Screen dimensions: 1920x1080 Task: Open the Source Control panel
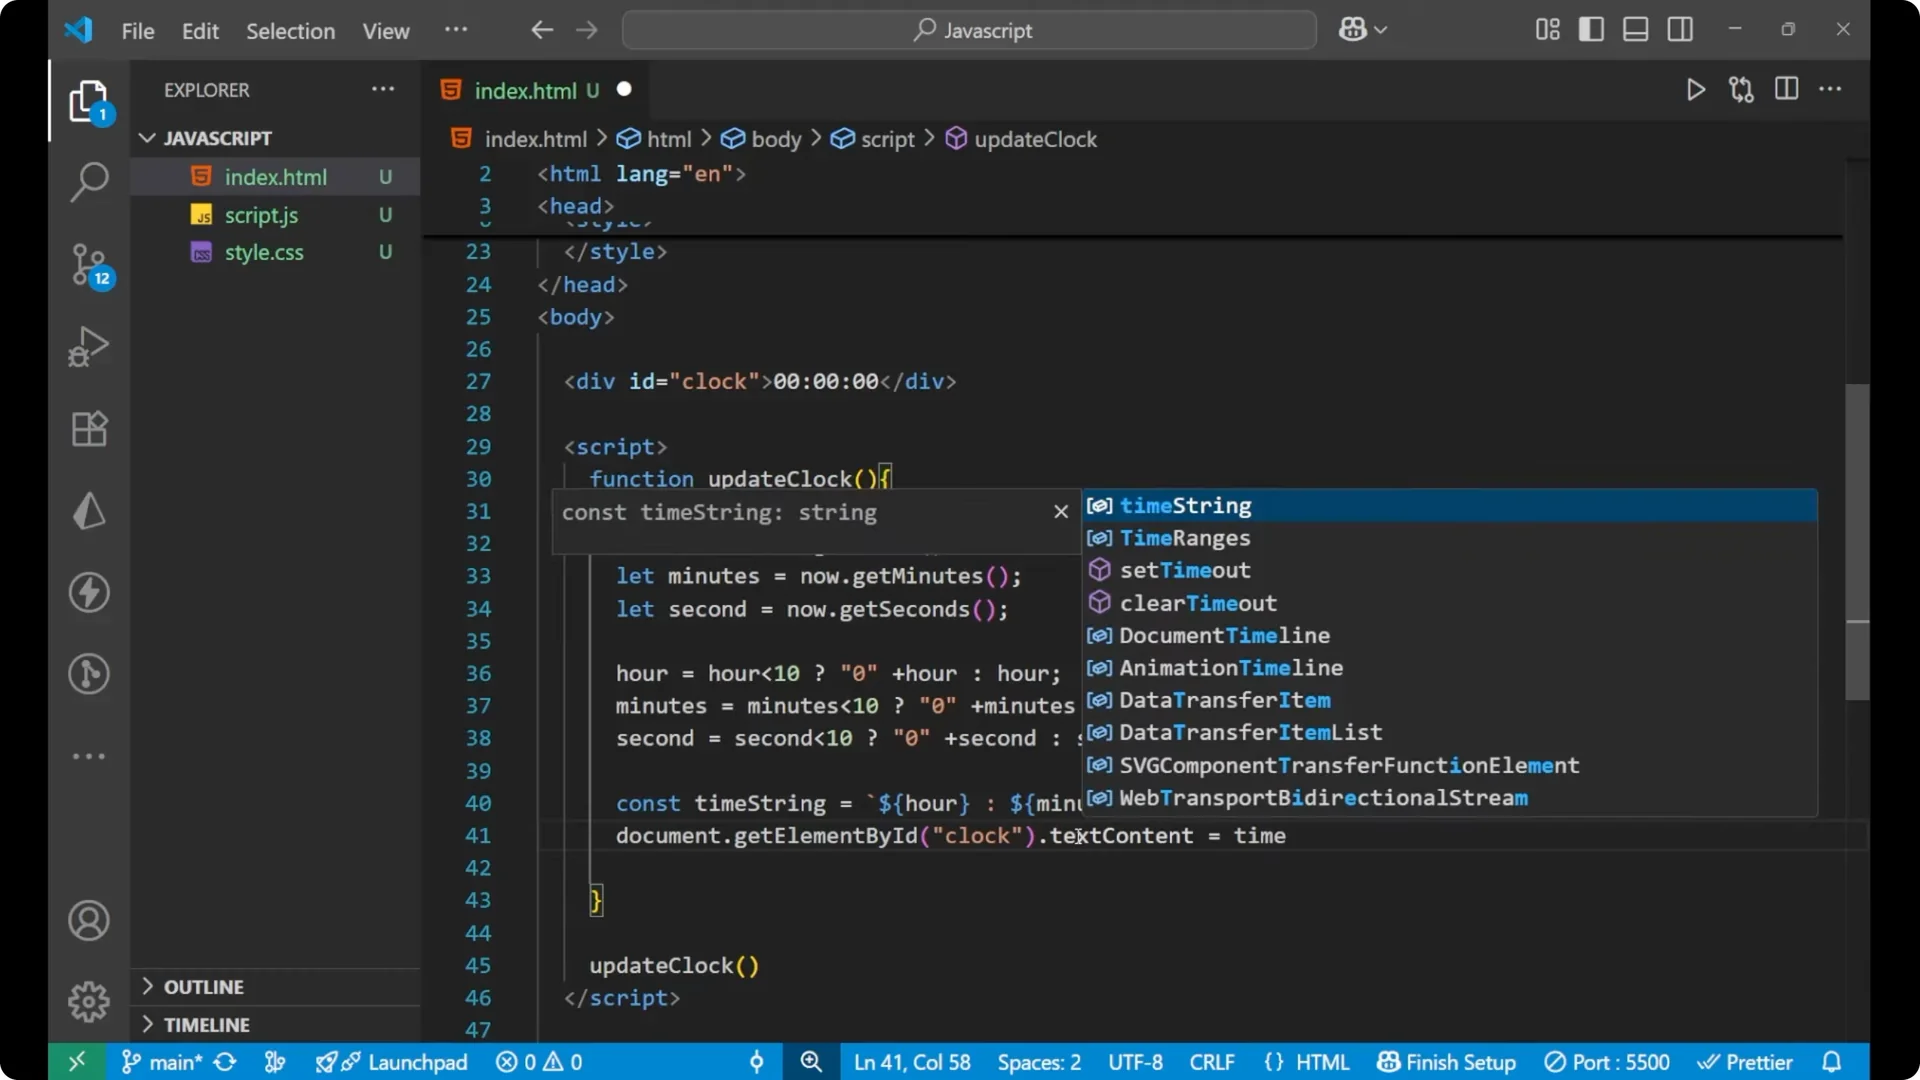click(x=89, y=265)
